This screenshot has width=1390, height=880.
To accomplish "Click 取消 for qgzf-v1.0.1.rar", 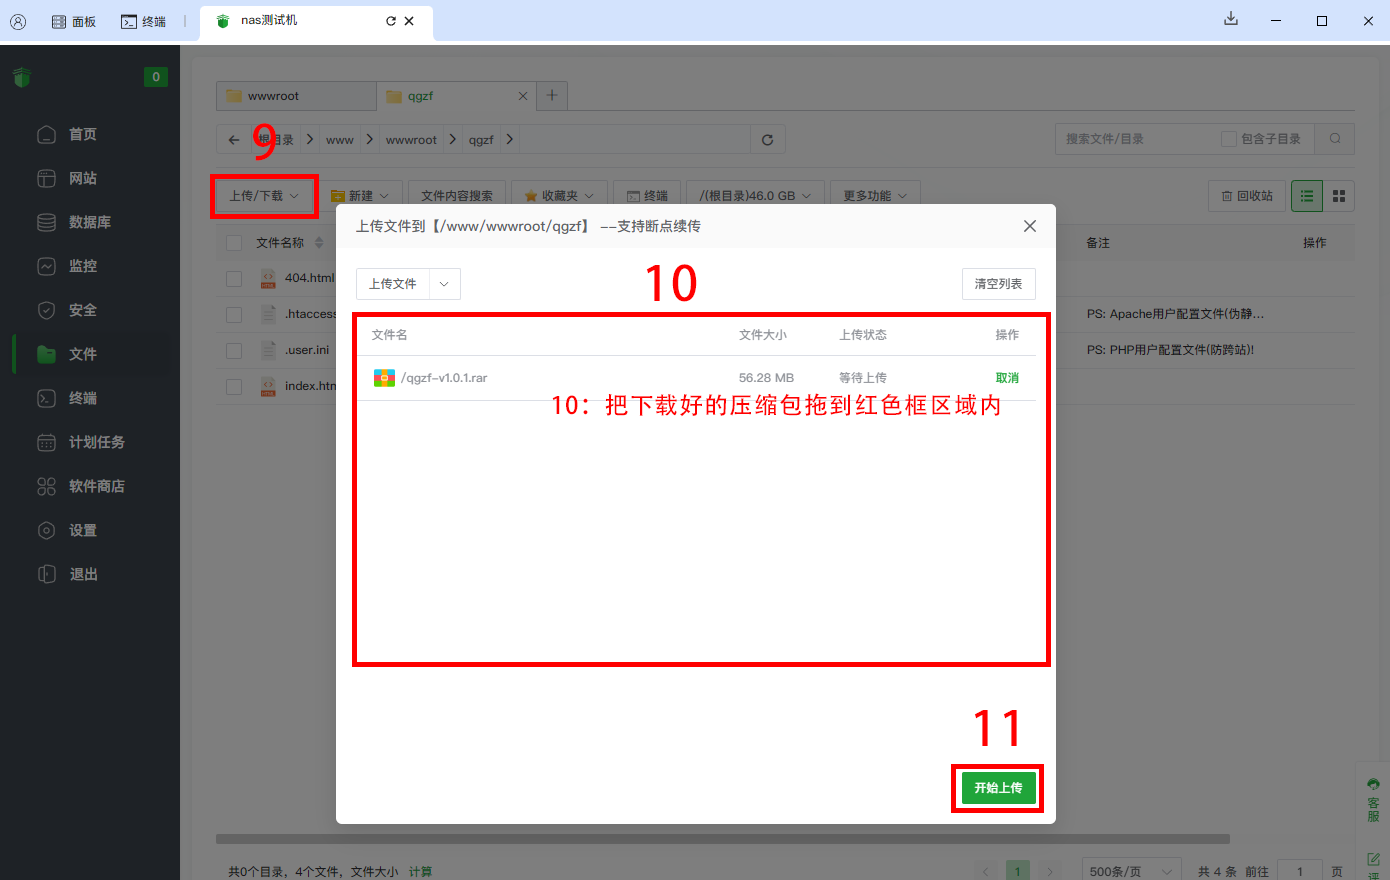I will (x=1007, y=378).
